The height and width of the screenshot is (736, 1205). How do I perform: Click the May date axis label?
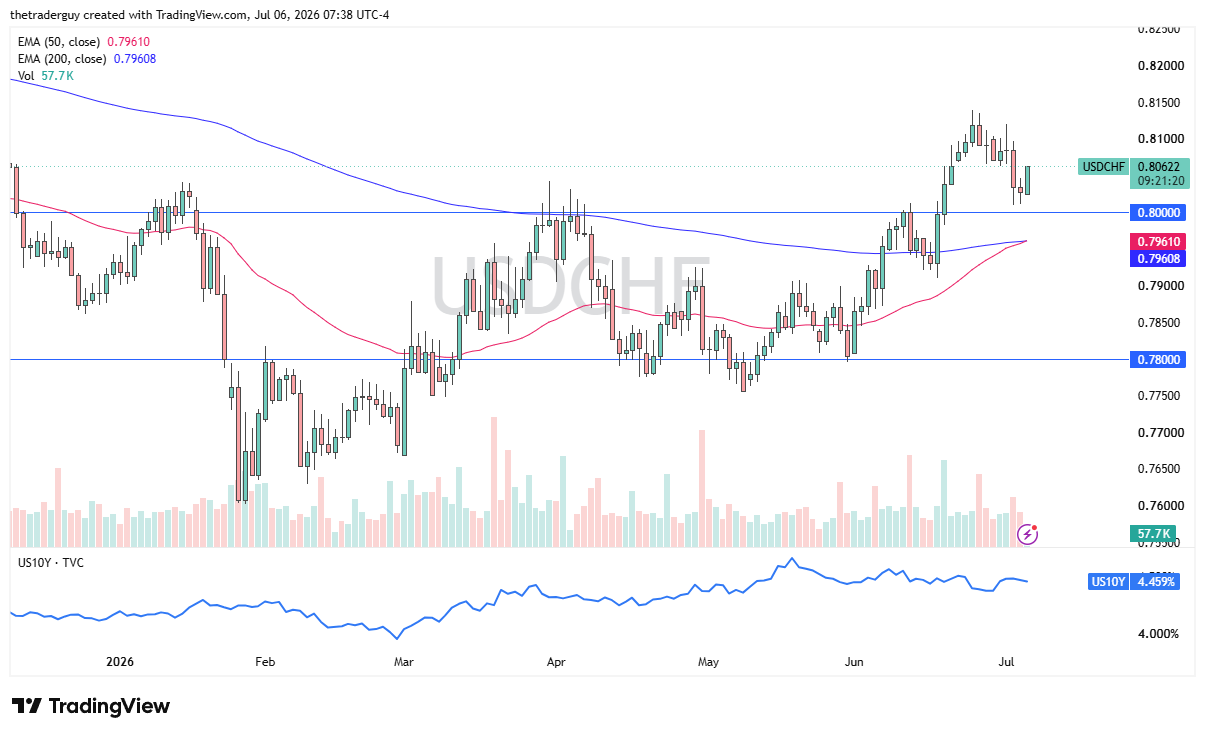708,662
